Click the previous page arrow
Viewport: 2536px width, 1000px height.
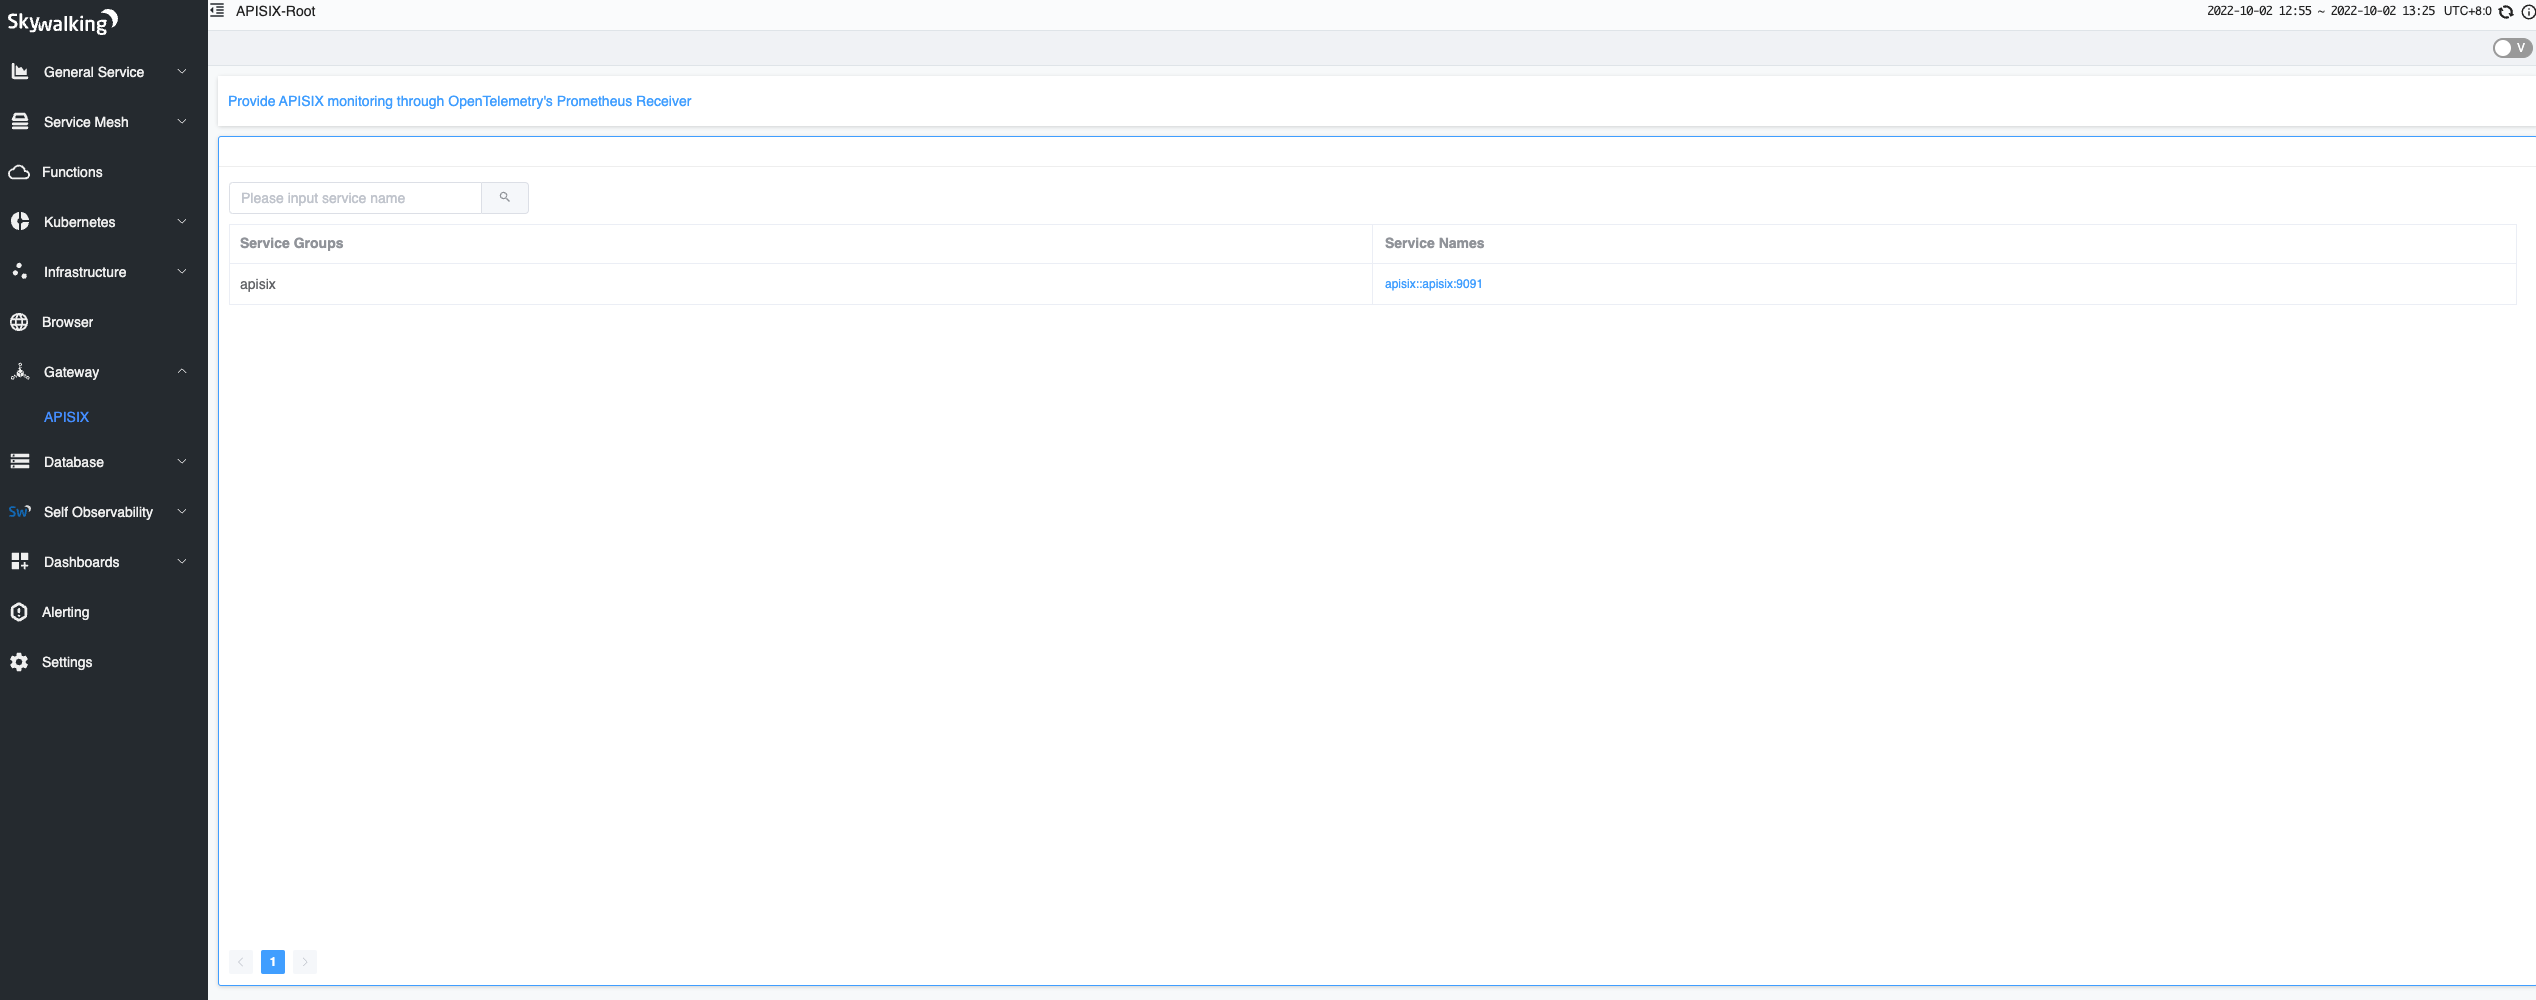(241, 962)
